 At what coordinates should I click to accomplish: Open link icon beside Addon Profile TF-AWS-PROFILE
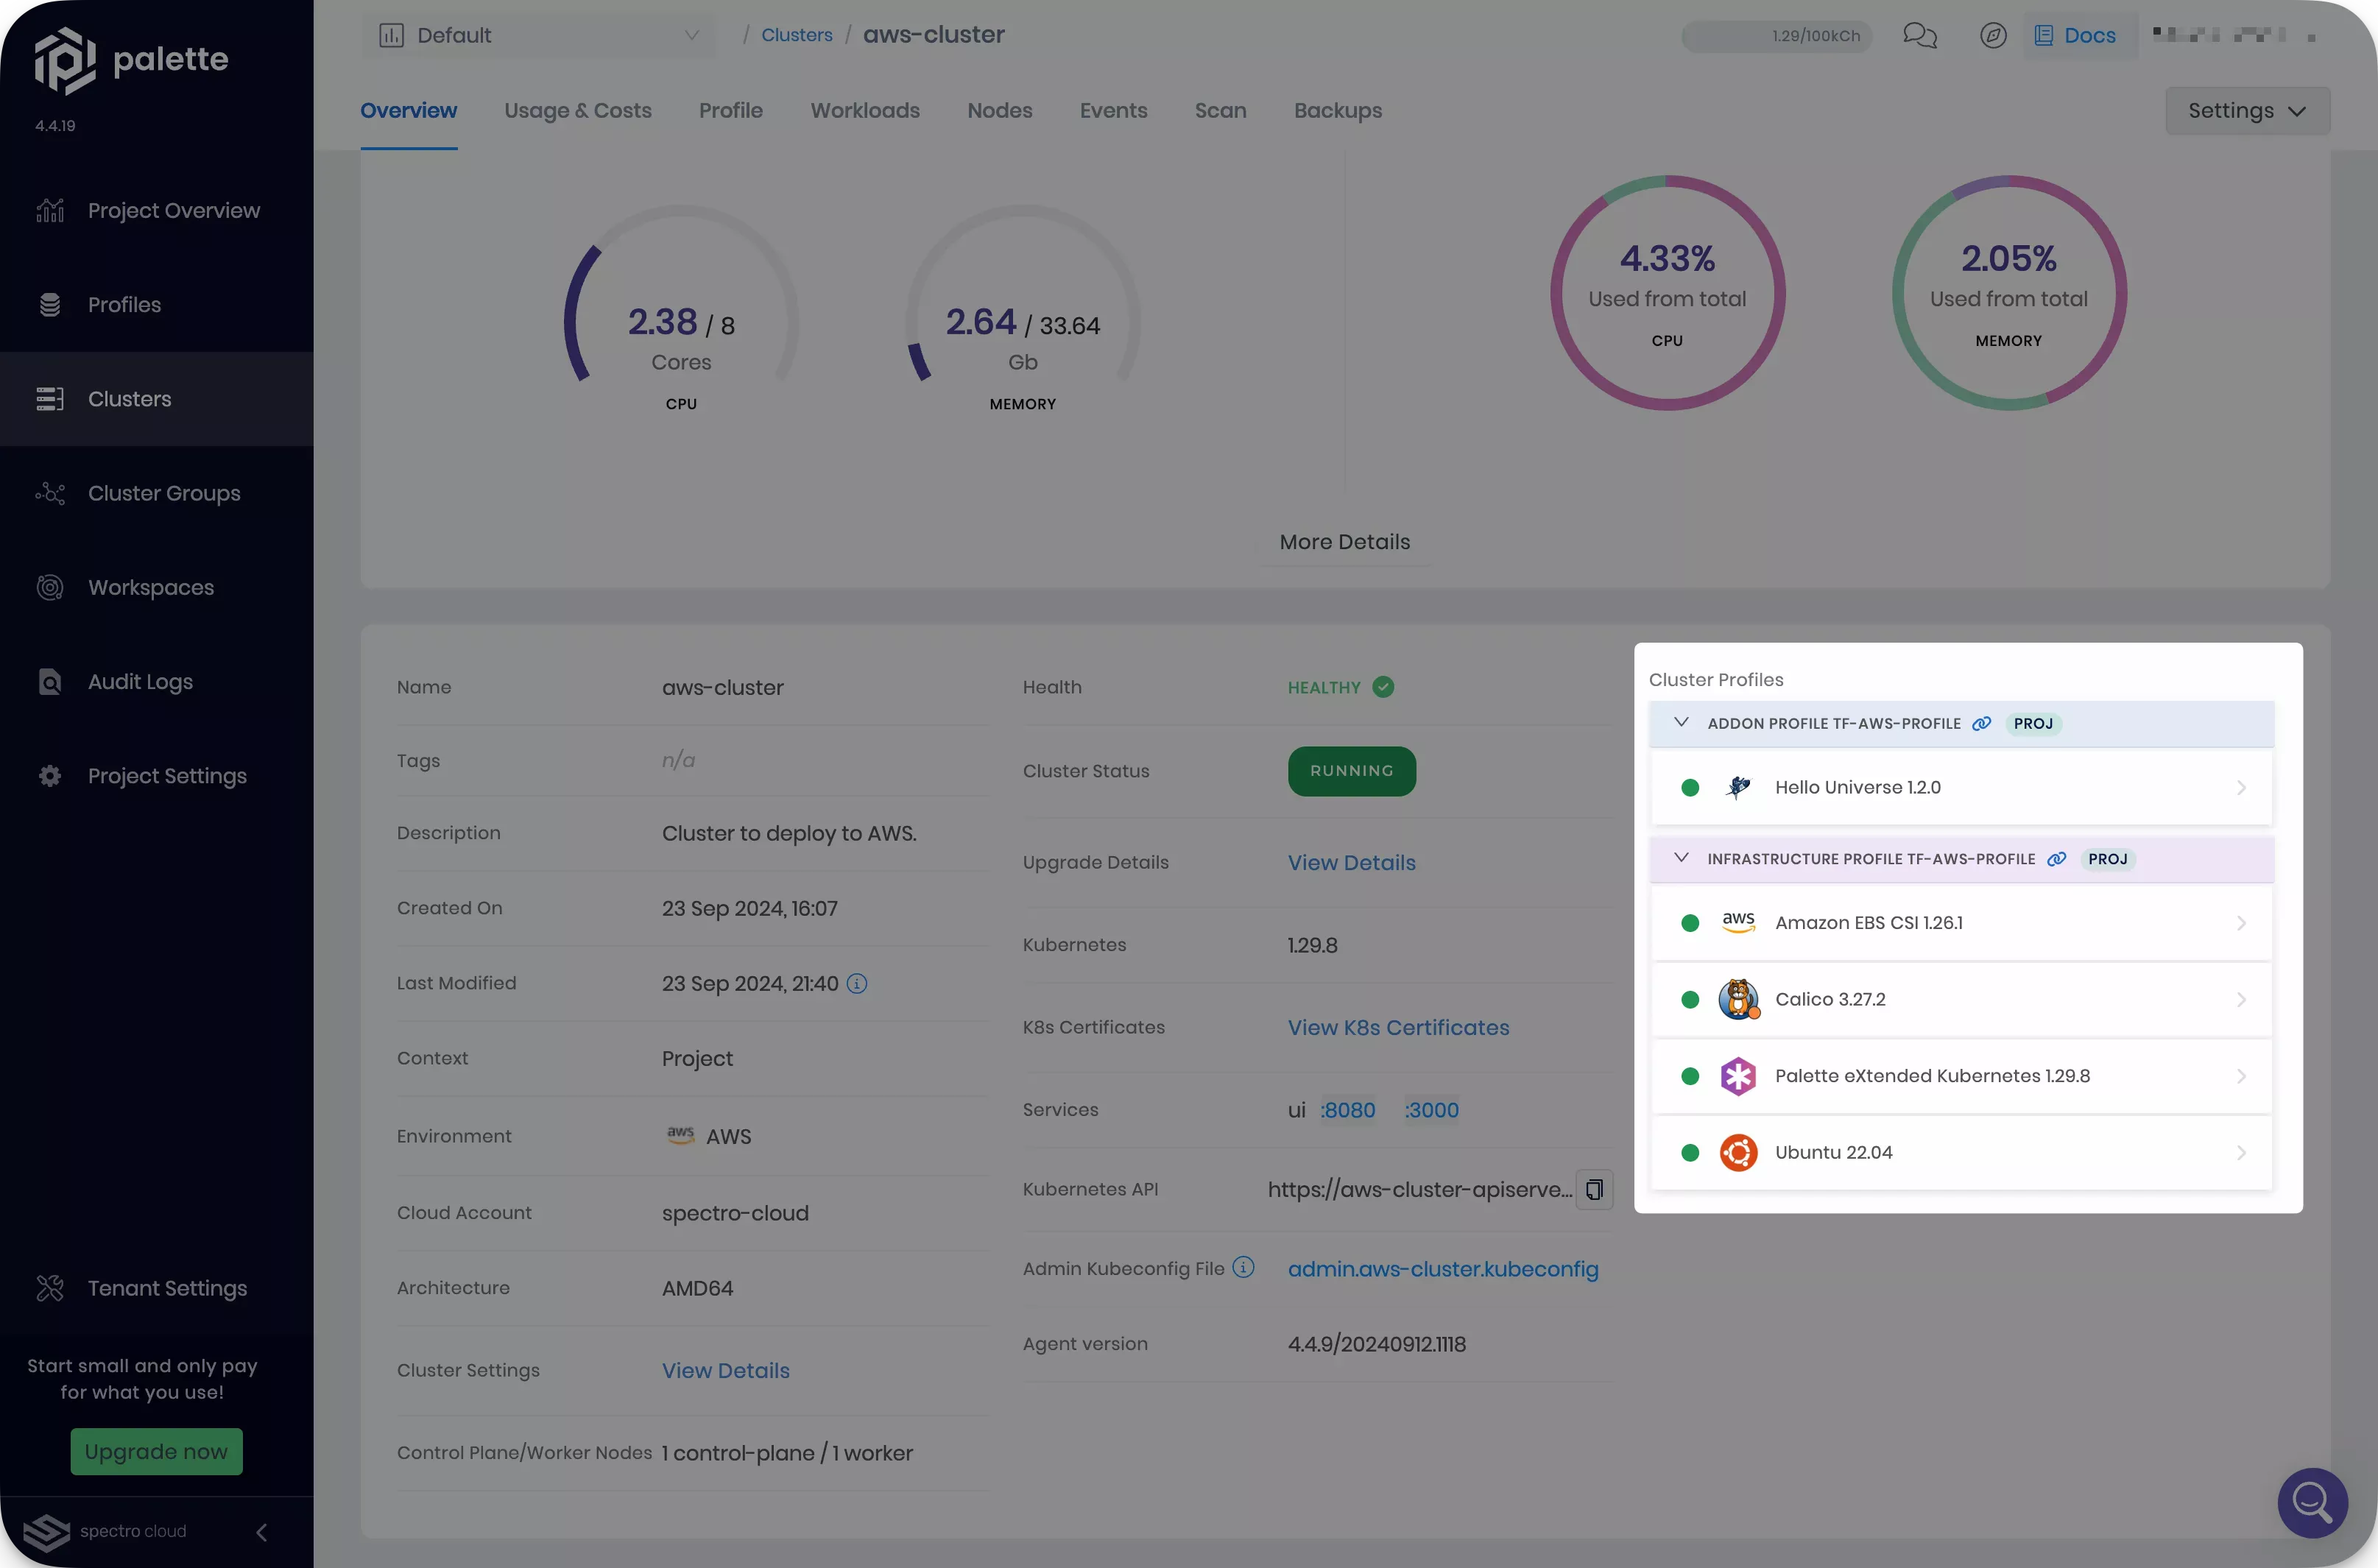click(1981, 723)
